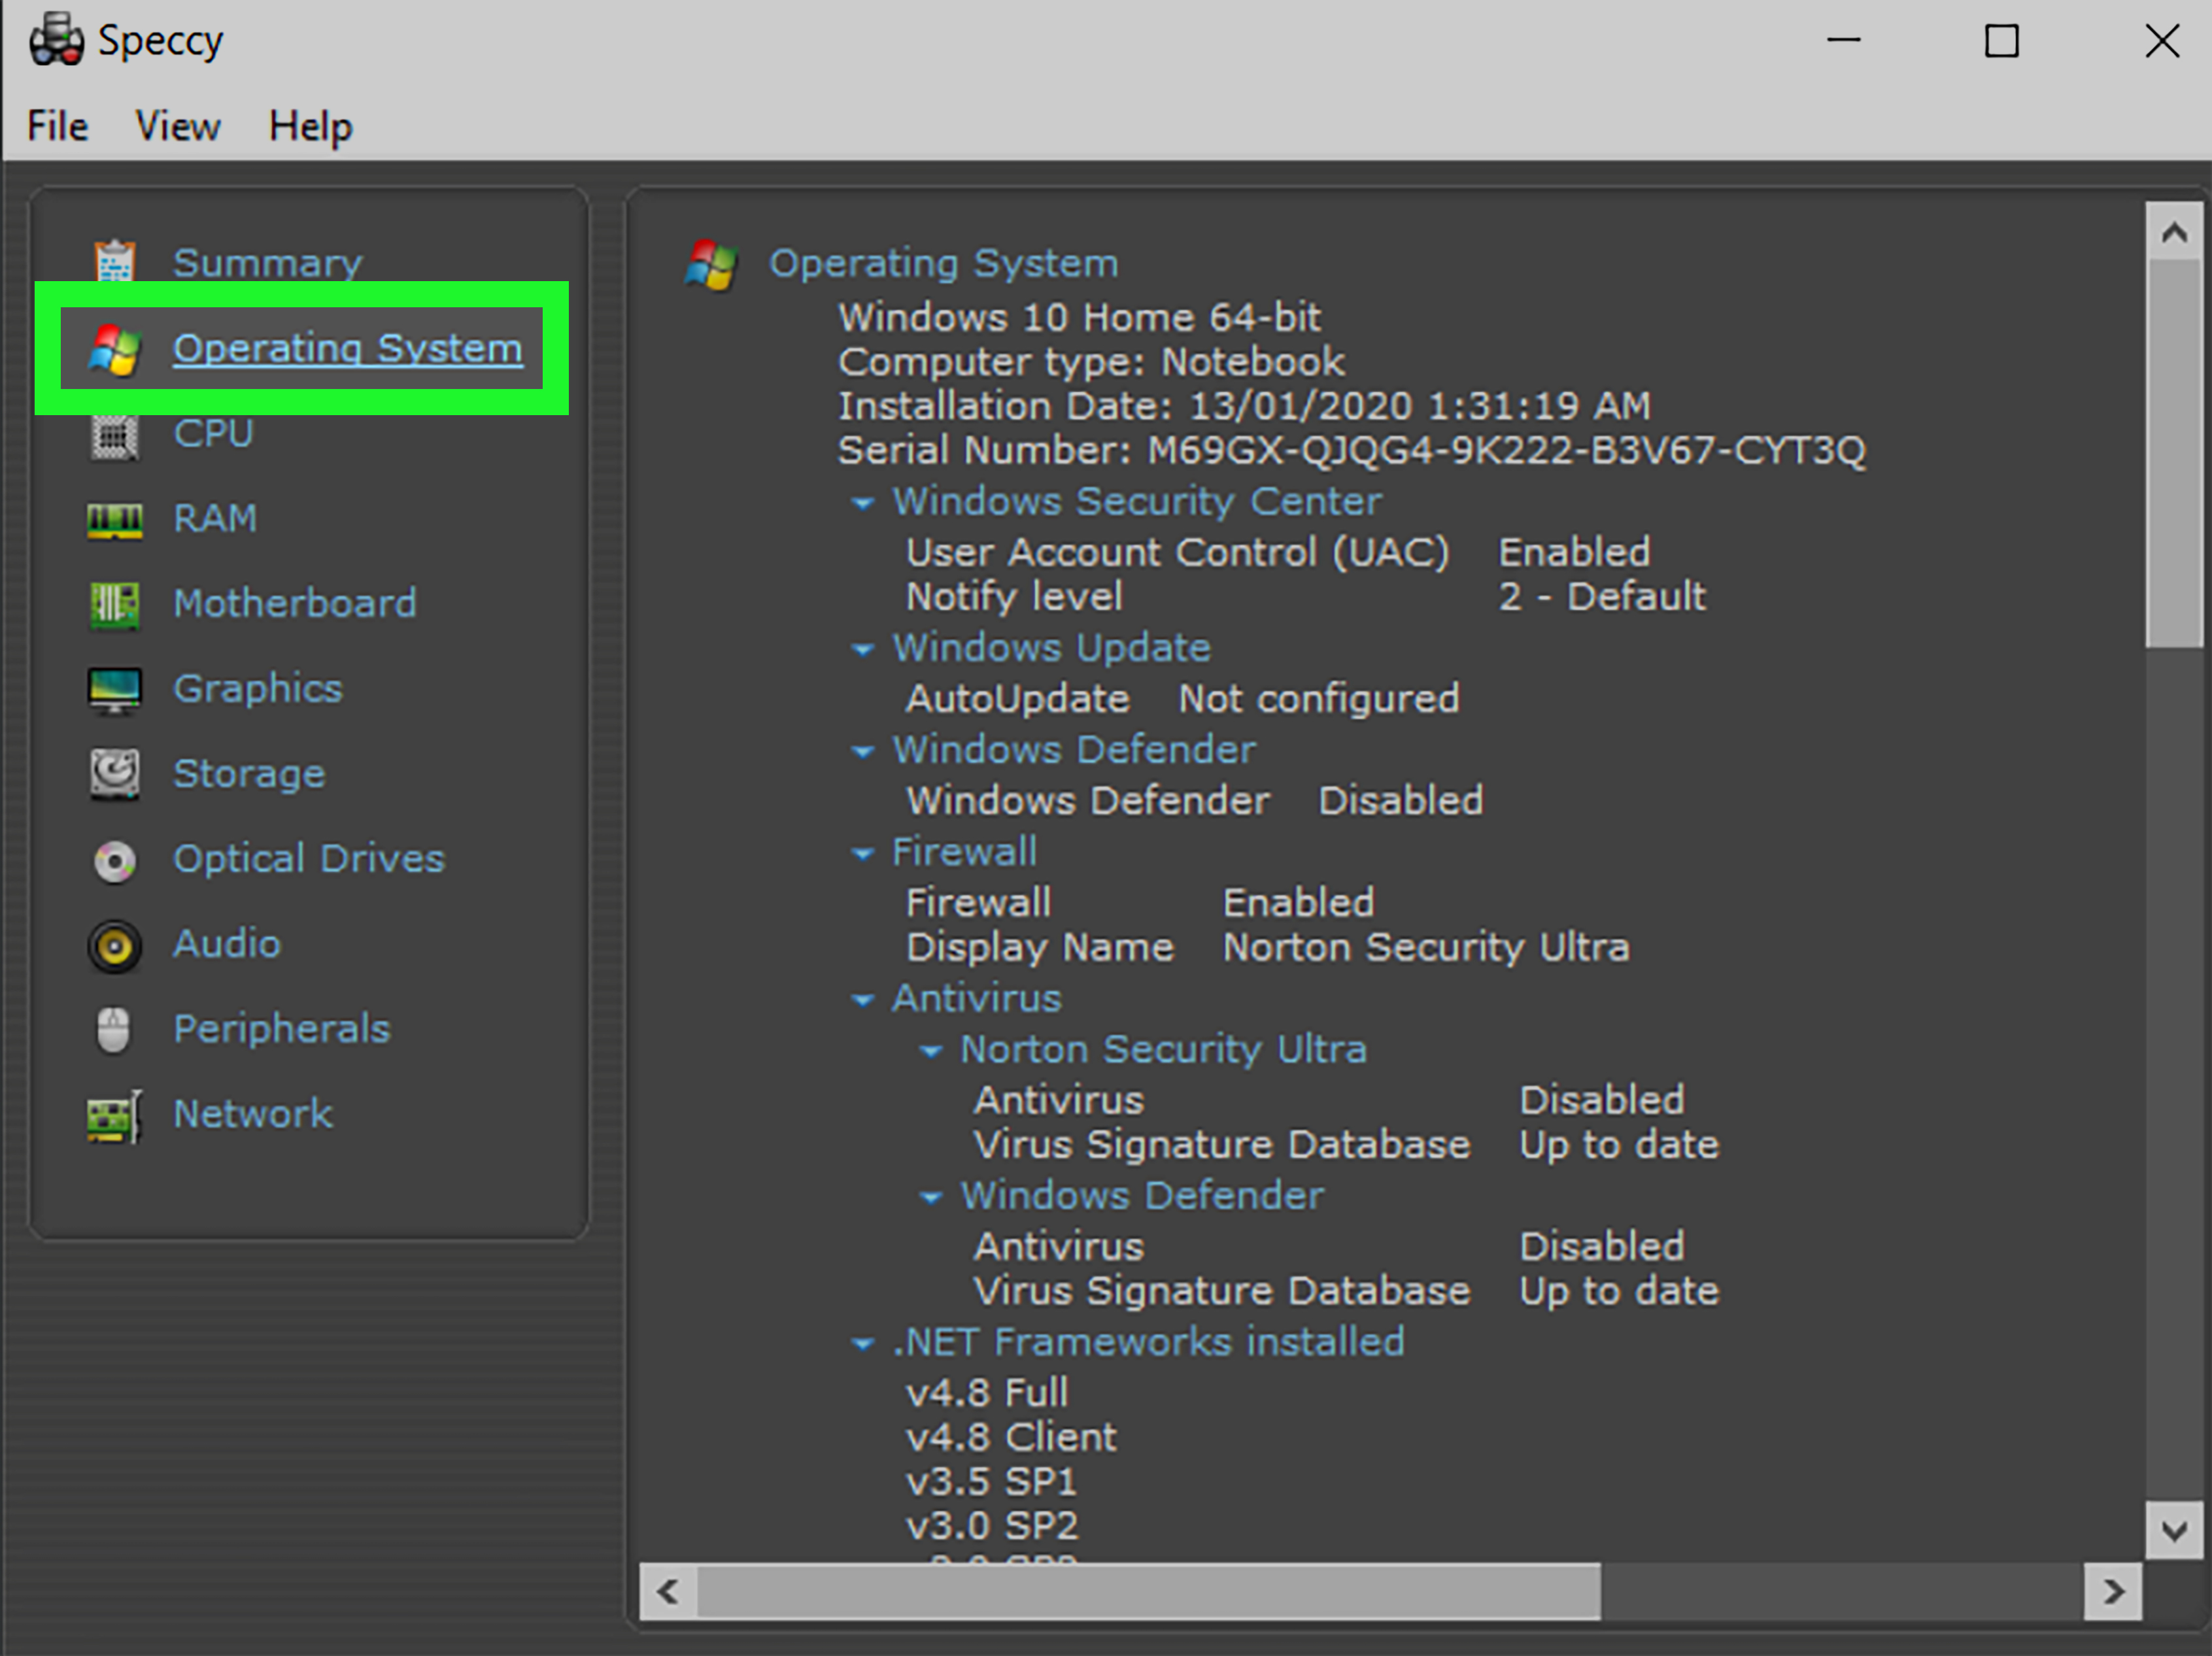Click the RAM memory stick icon

[115, 520]
